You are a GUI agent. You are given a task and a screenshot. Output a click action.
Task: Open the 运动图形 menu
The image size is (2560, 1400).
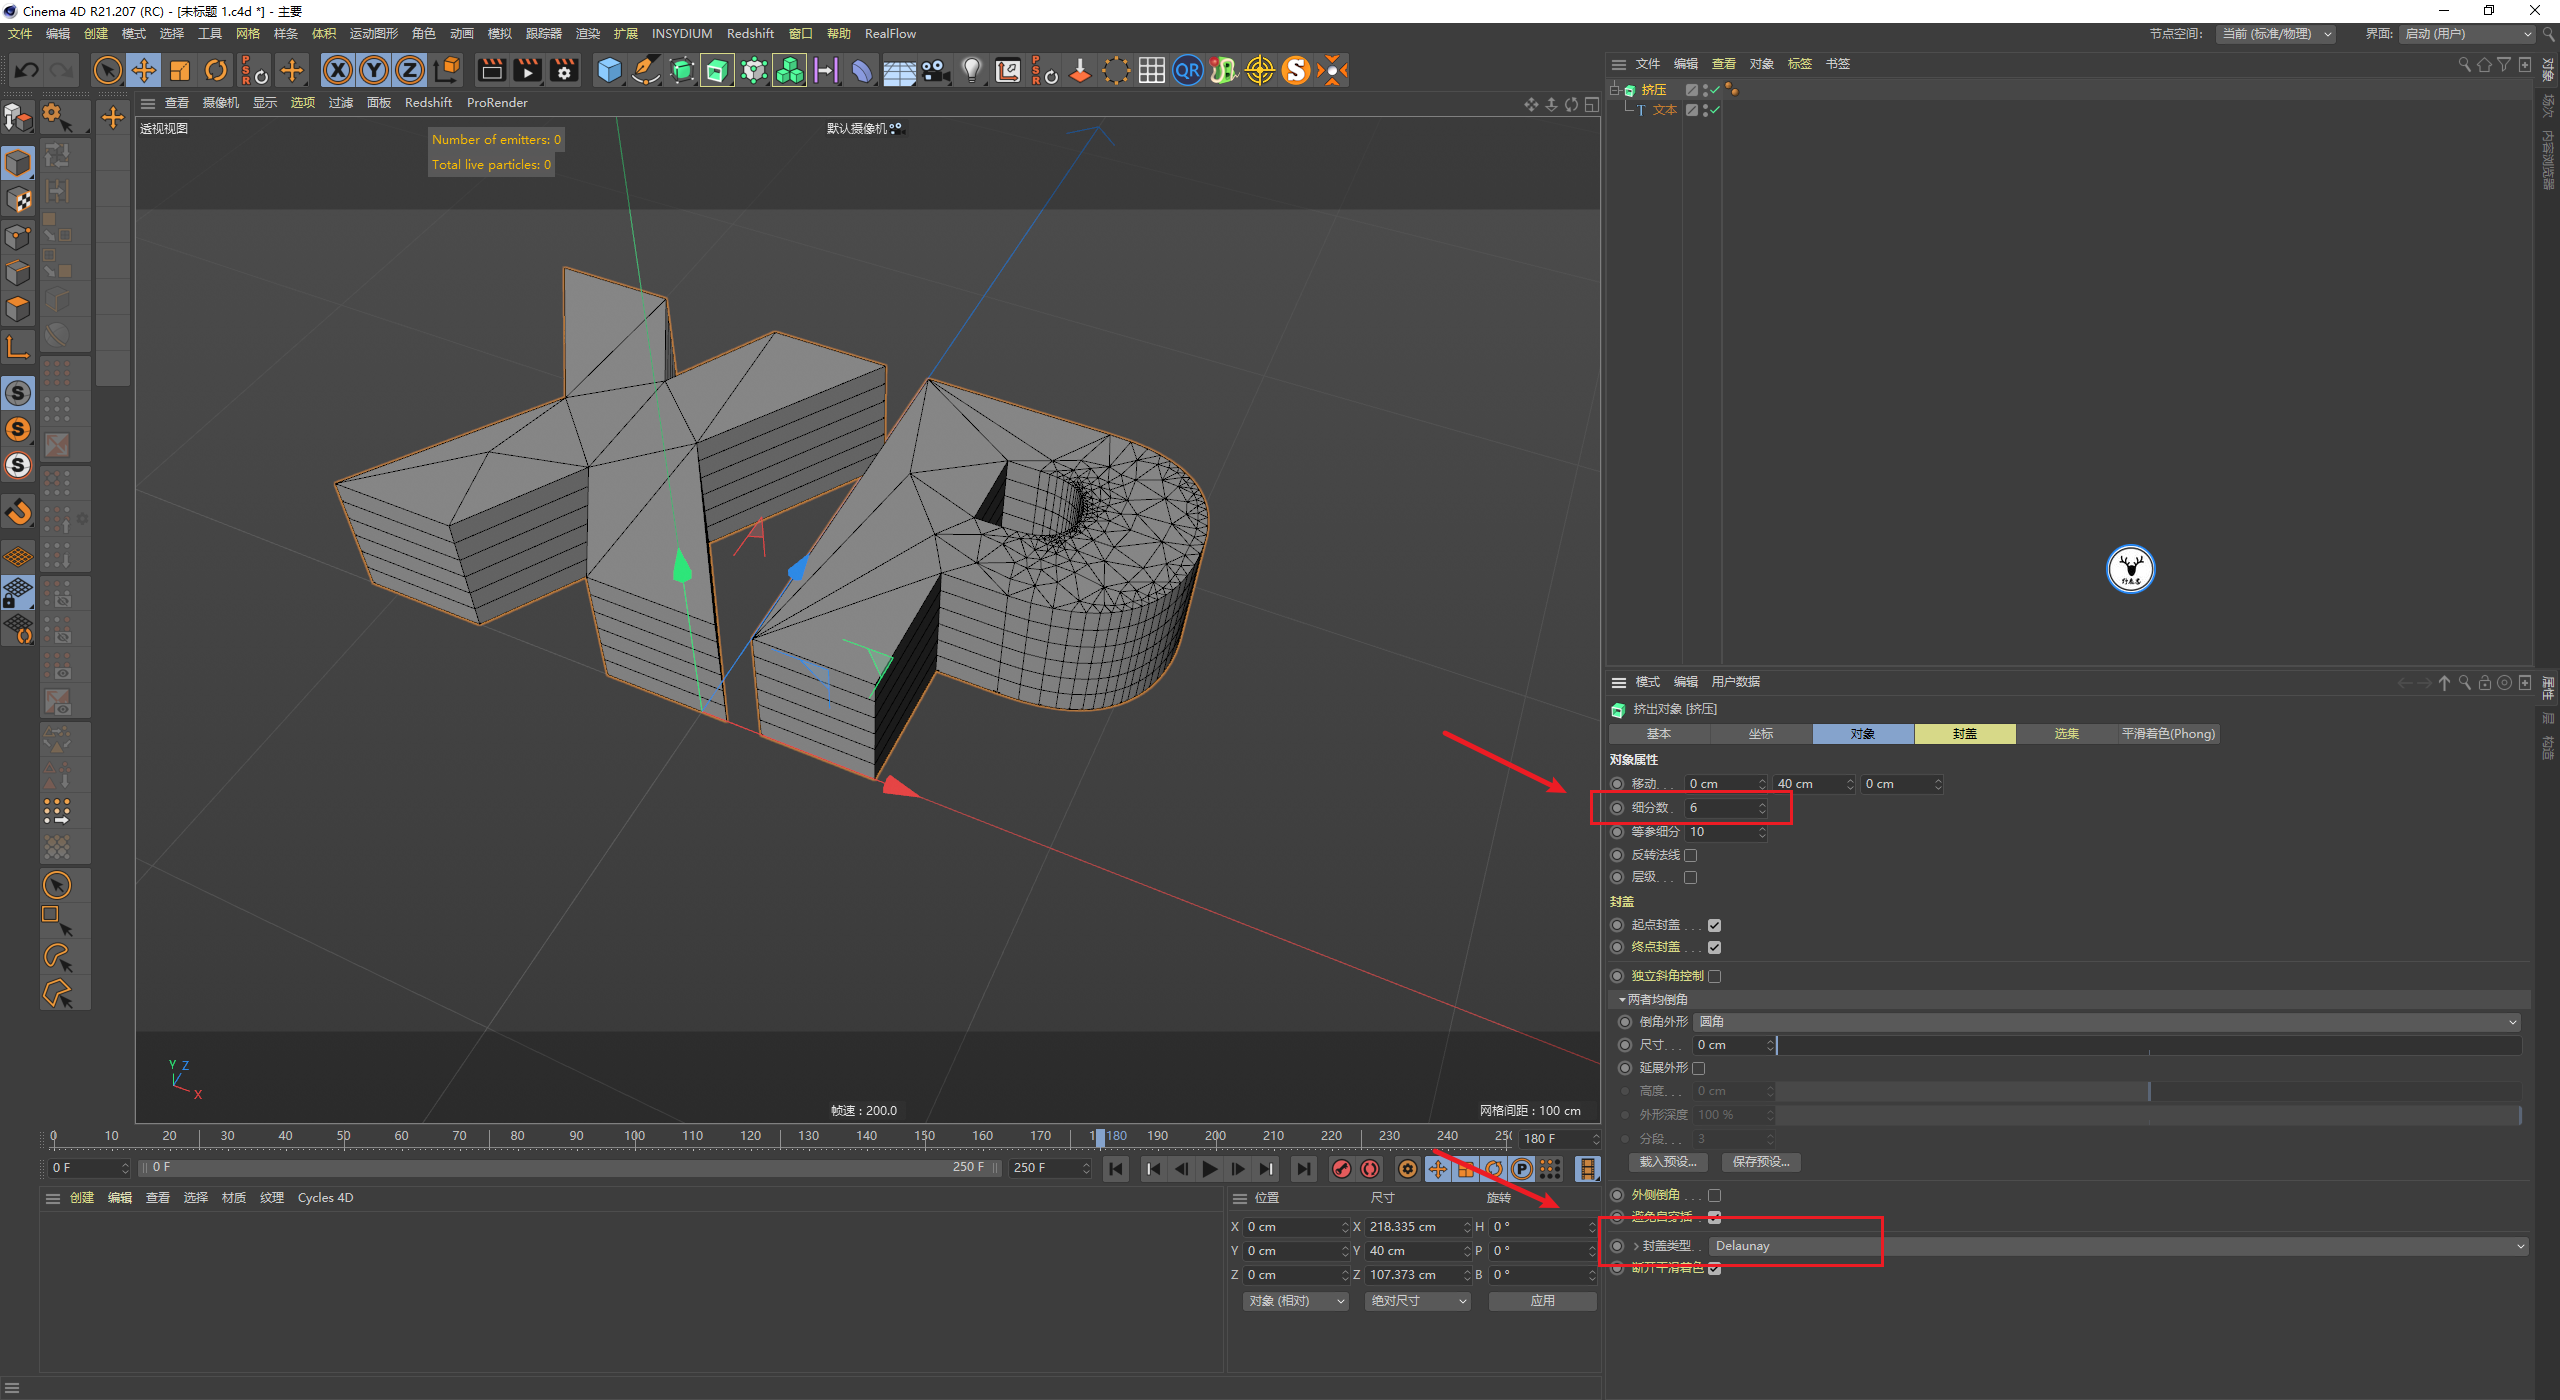[x=373, y=34]
